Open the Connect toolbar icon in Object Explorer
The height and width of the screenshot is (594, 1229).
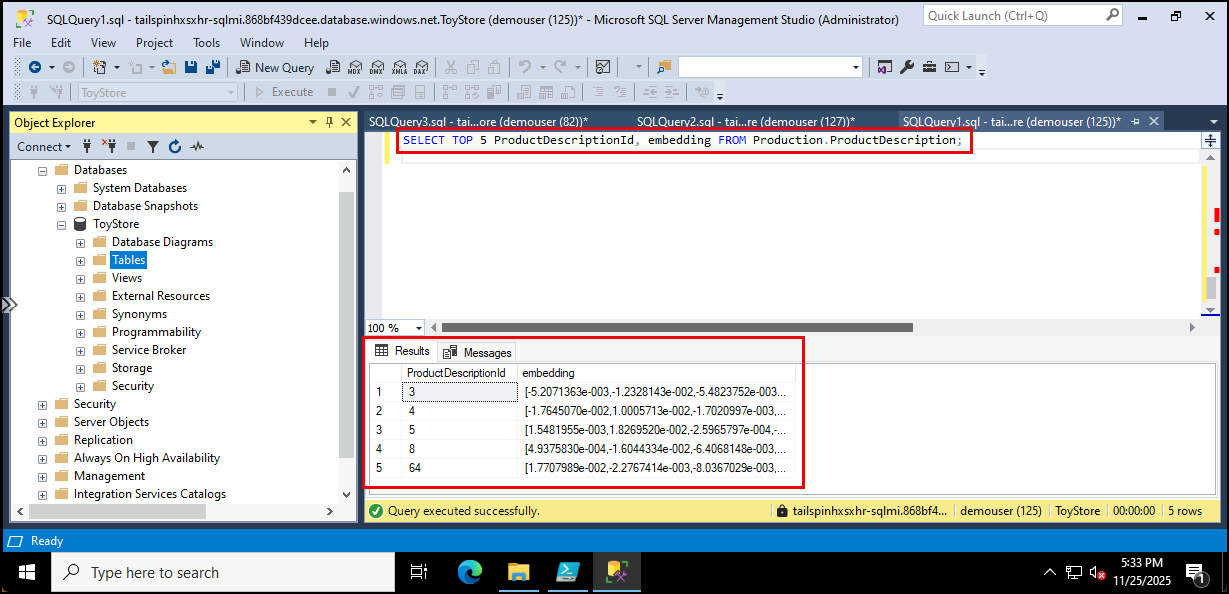pos(42,146)
